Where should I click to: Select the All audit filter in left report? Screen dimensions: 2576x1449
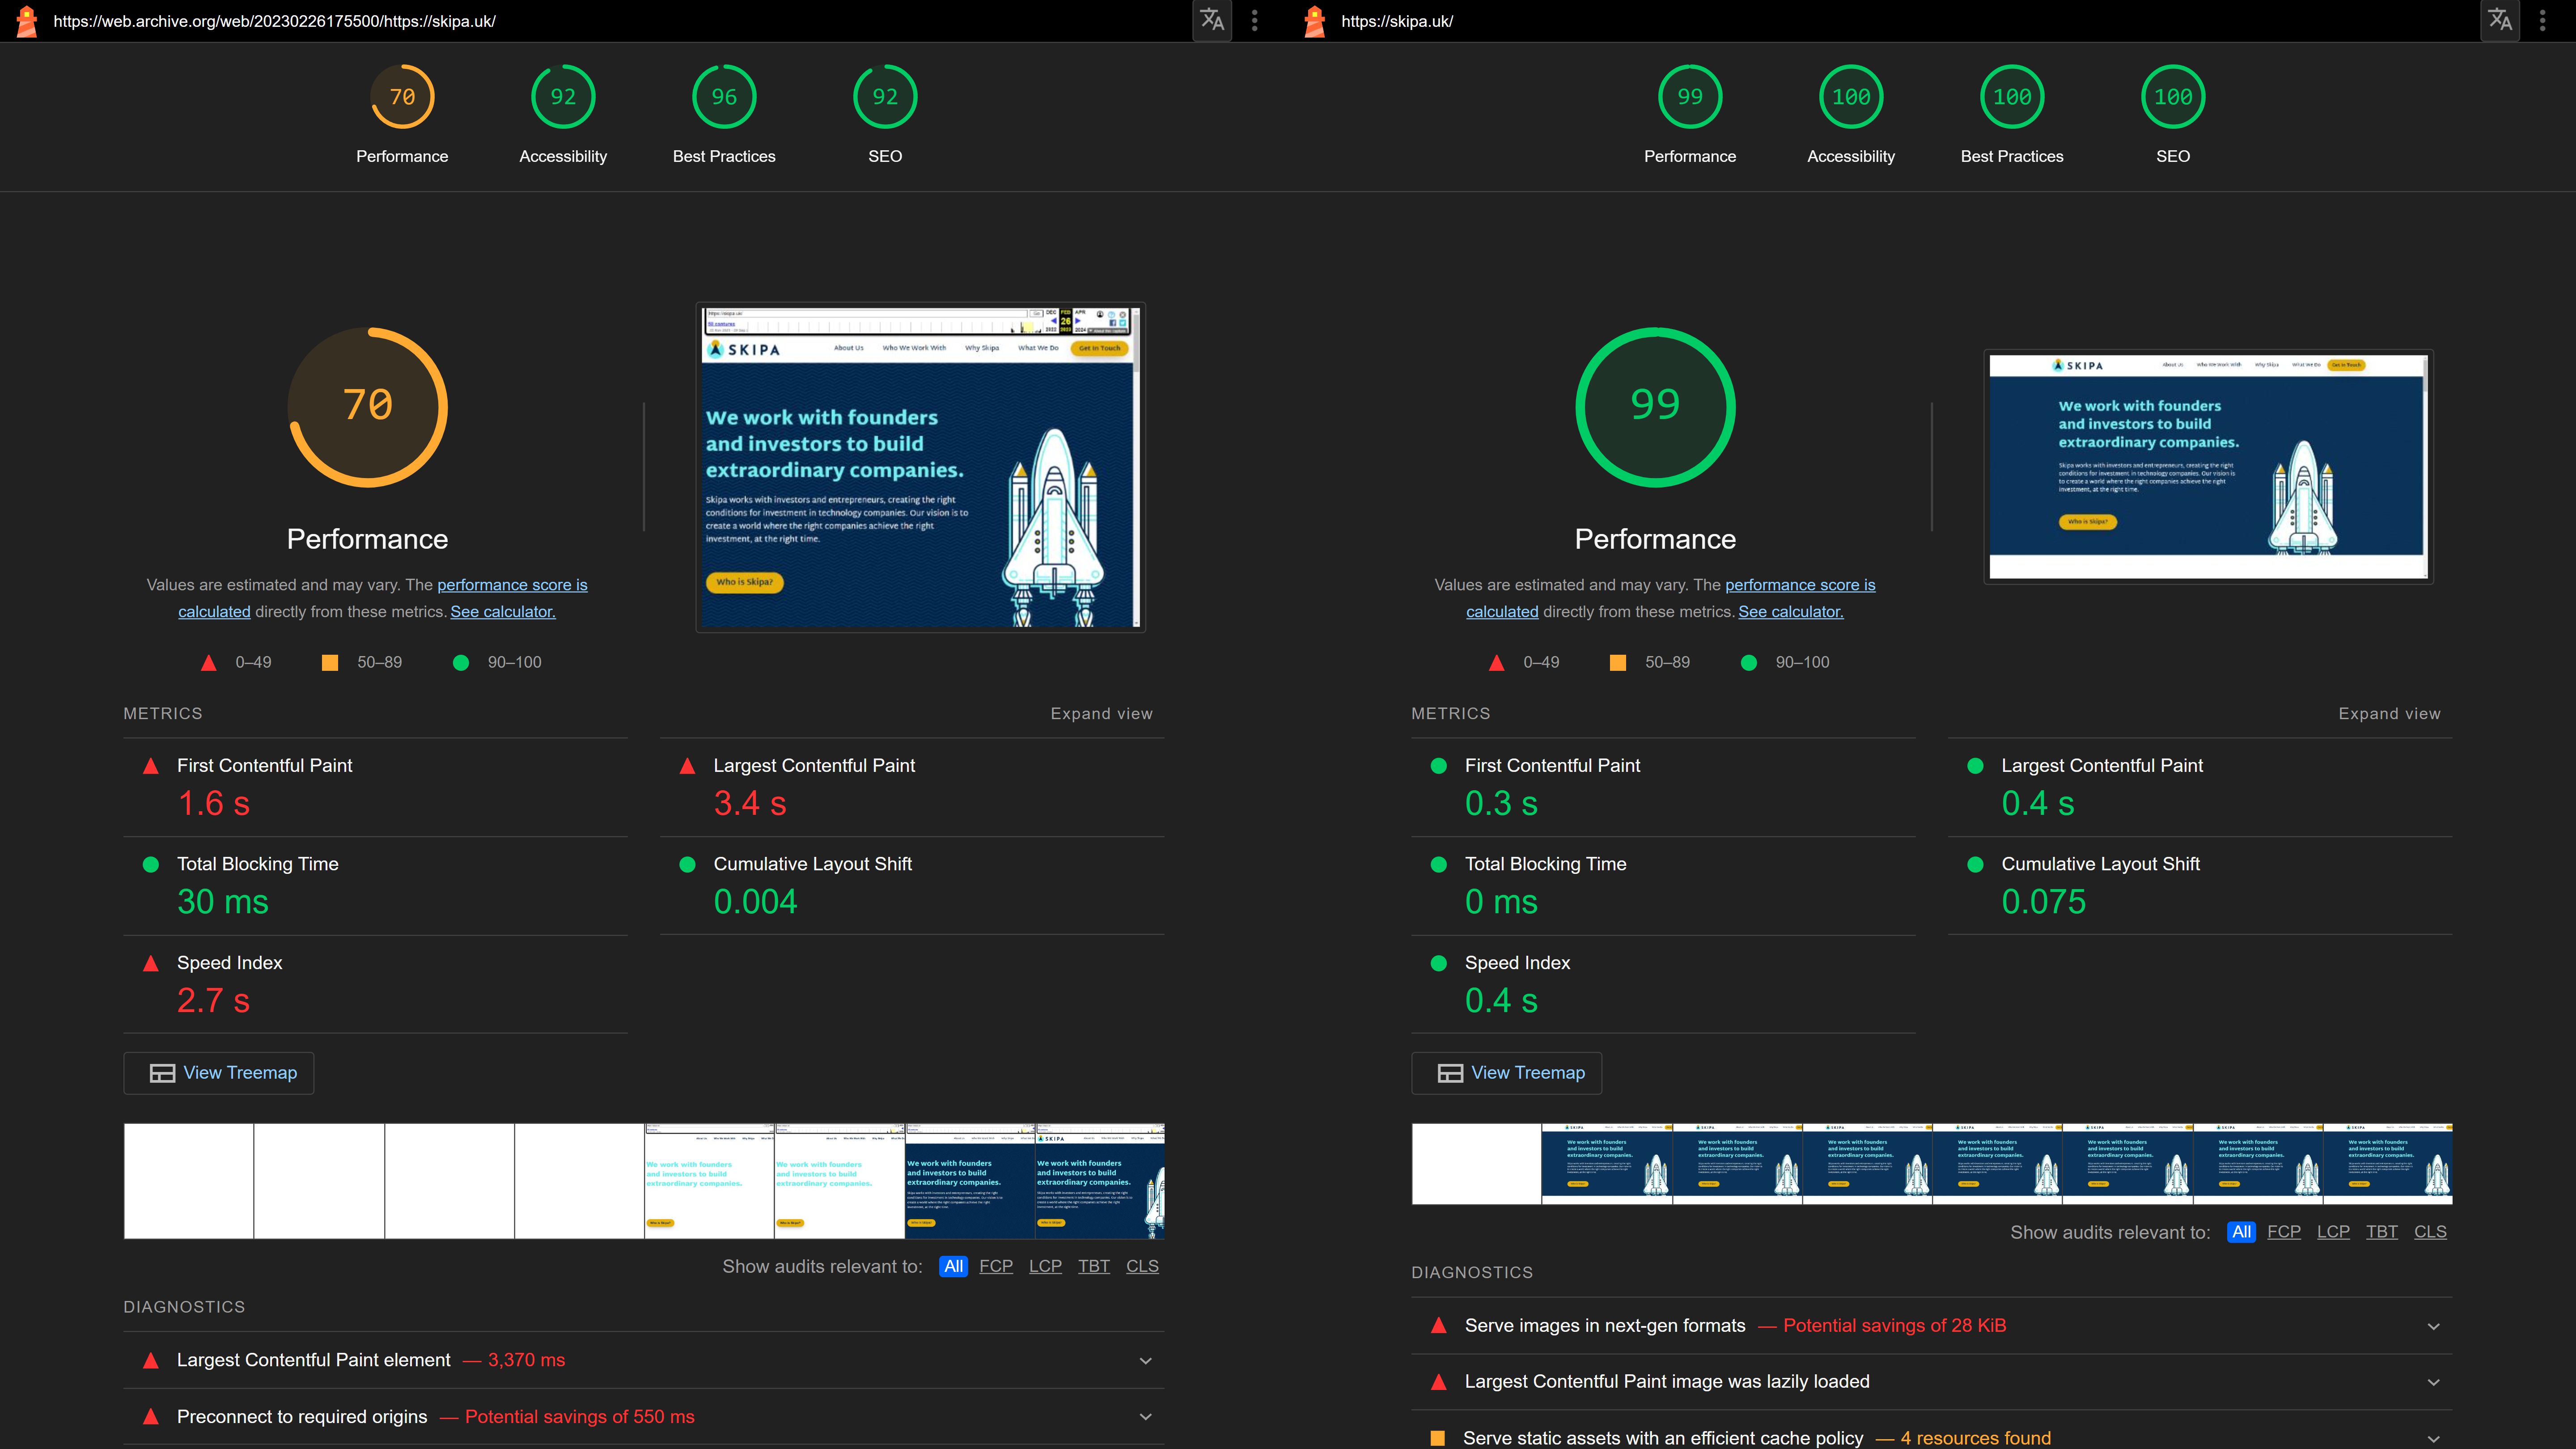point(953,1266)
